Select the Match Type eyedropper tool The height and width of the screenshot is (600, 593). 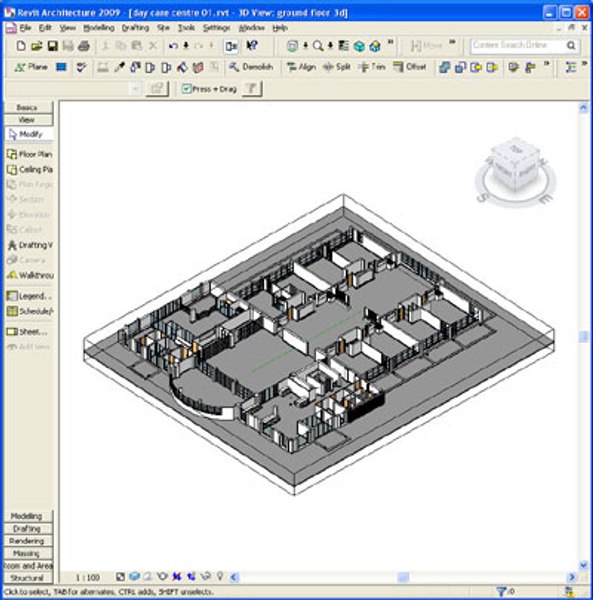(x=119, y=67)
